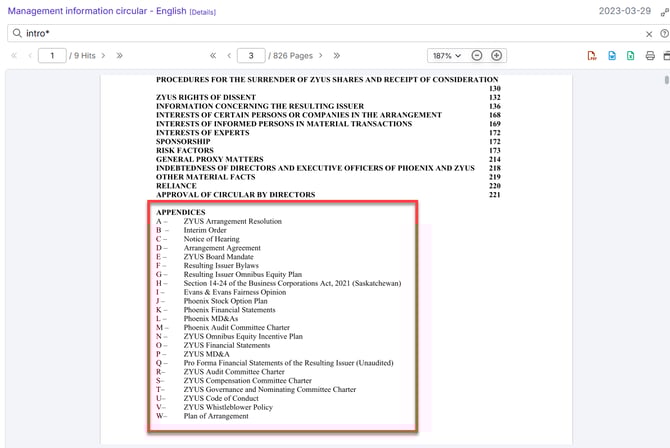Open Management information circular - English title

(x=97, y=11)
